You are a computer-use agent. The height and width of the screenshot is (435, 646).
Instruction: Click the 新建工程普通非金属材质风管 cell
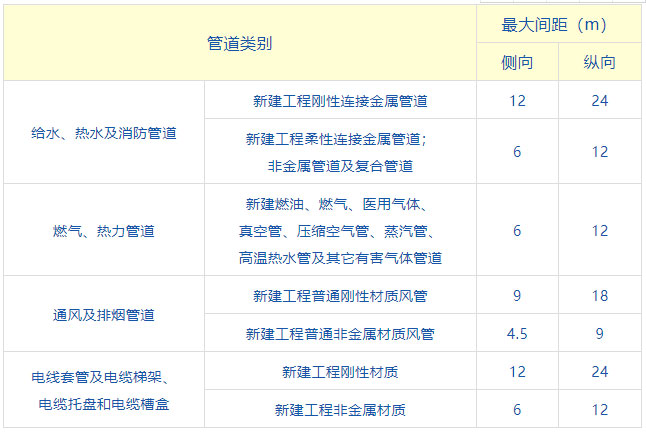340,333
